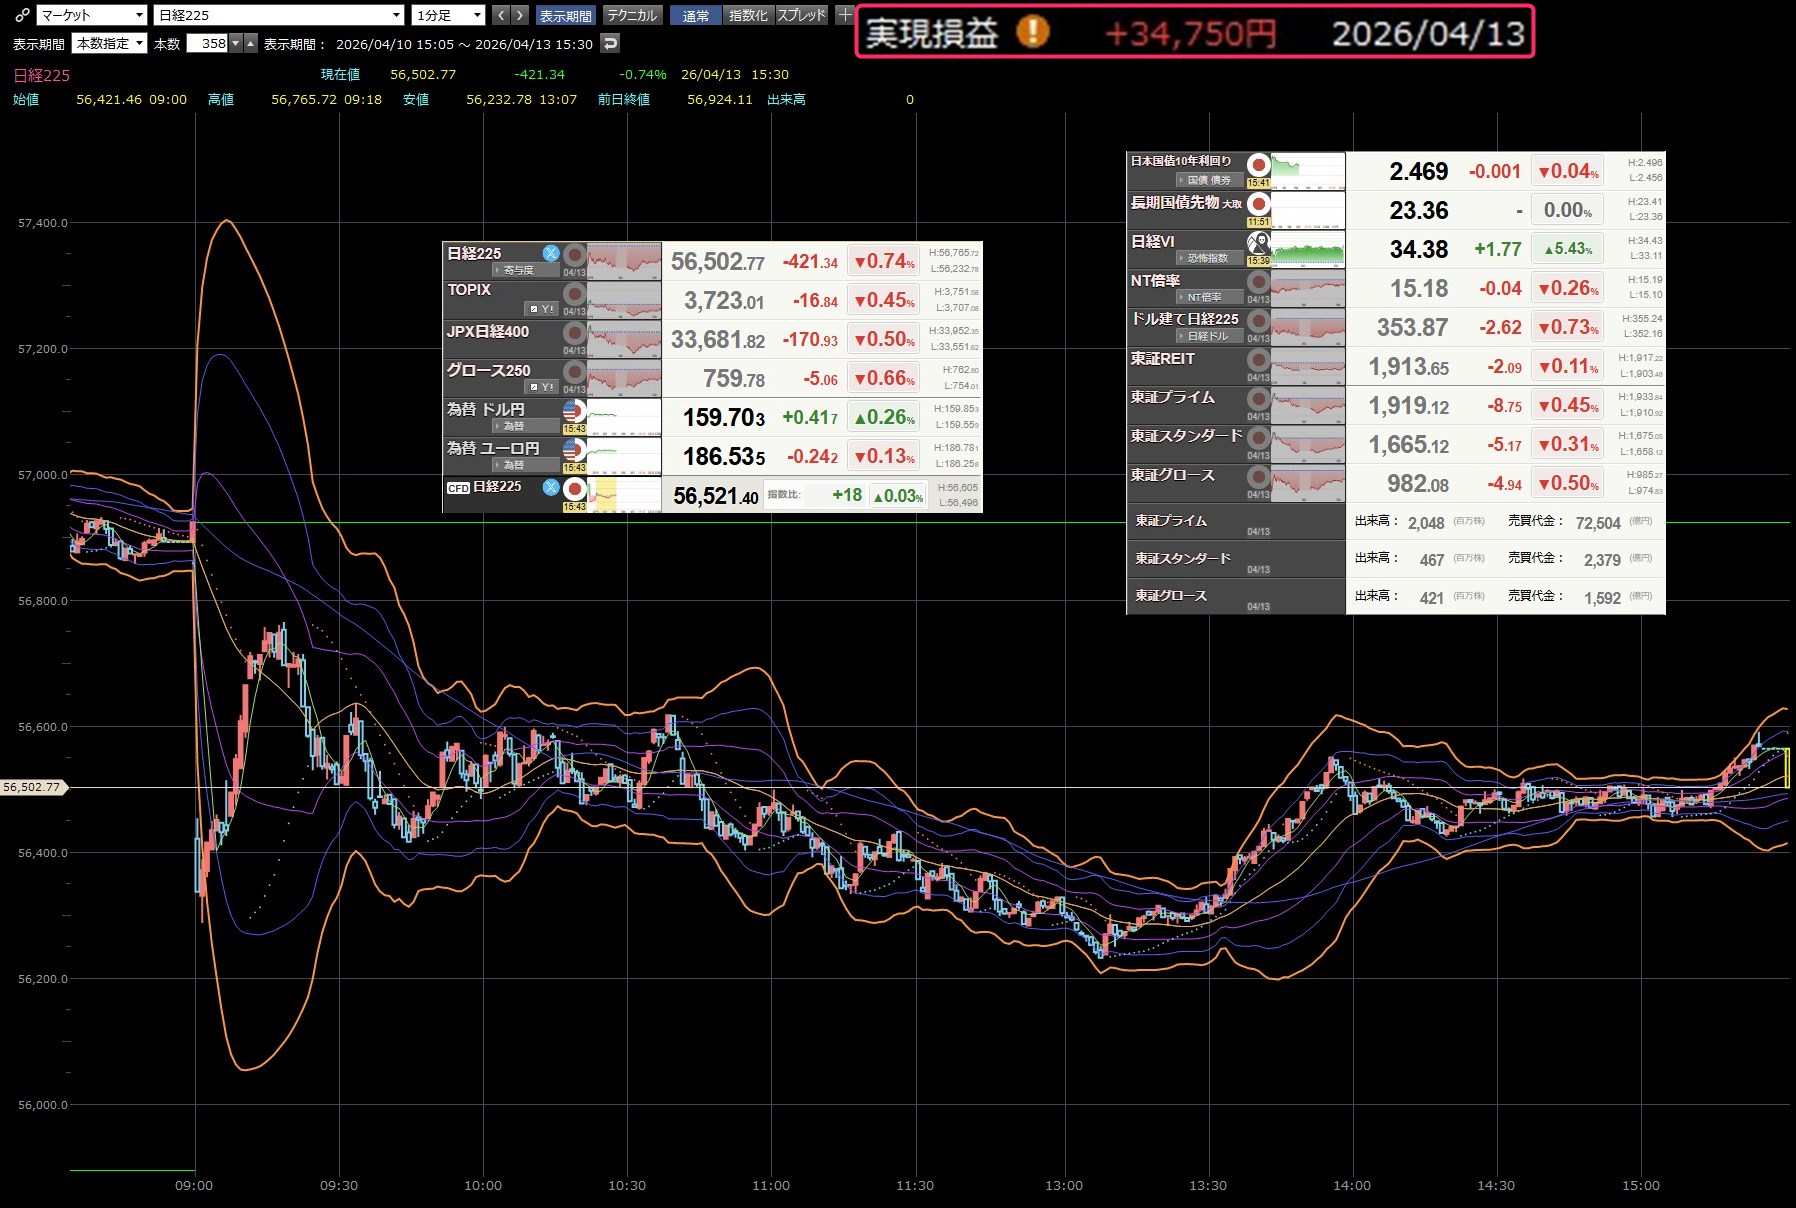This screenshot has height=1208, width=1796.
Task: Click the X icon in CFD 日経225 row
Action: click(551, 487)
